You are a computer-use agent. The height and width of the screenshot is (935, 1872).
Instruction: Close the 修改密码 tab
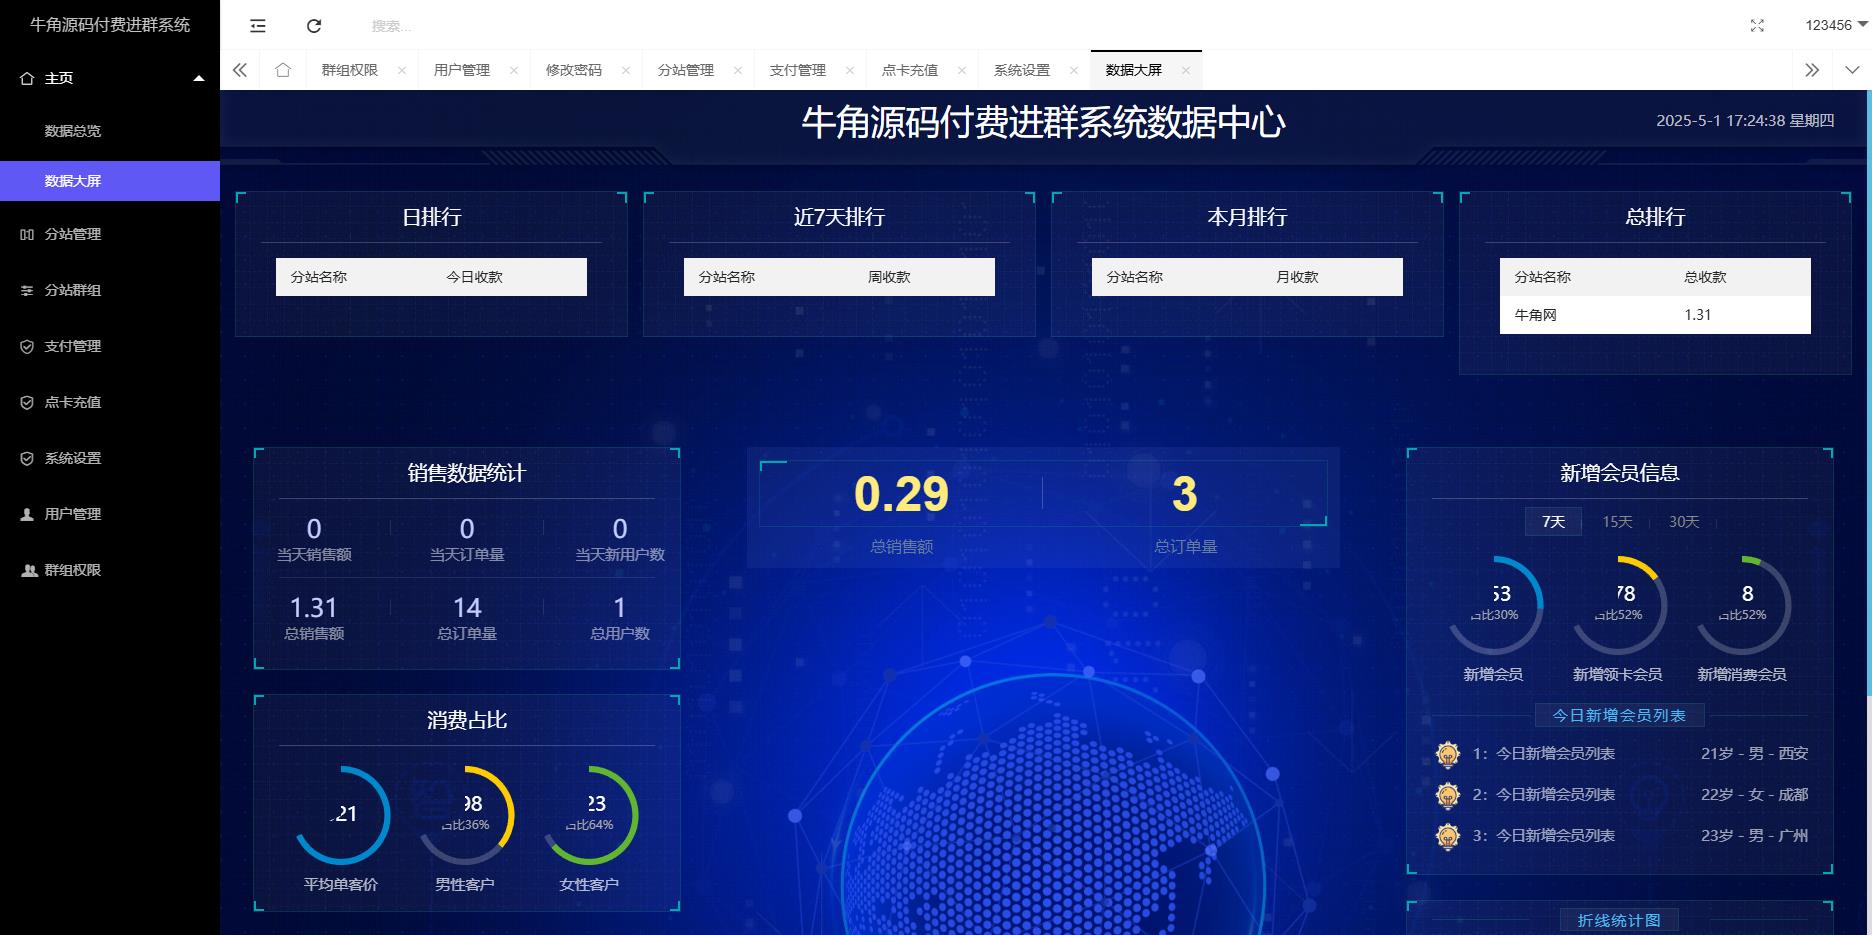point(626,70)
